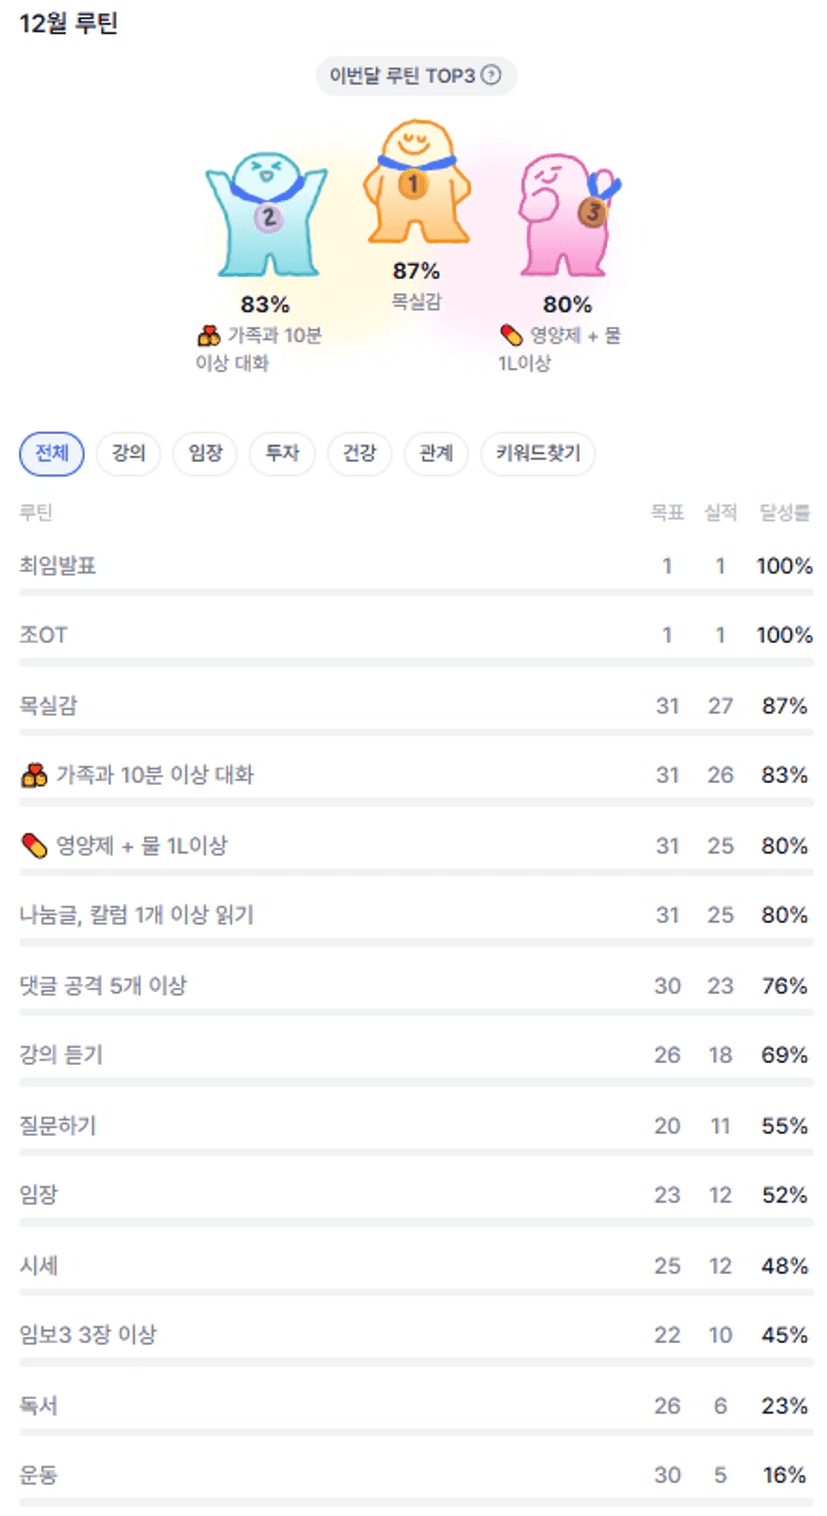Filter routines by 투자 tab
Viewport: 827px width, 1516px height.
[x=282, y=454]
